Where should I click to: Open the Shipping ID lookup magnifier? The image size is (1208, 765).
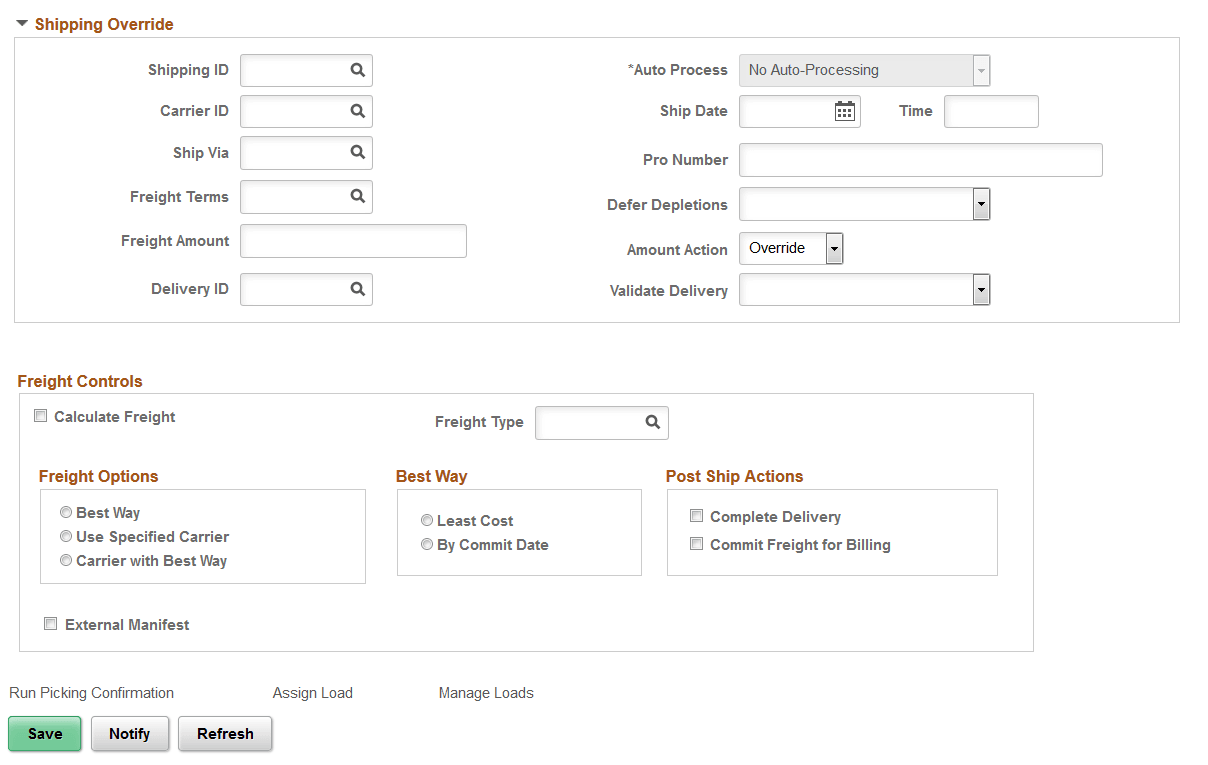click(357, 70)
